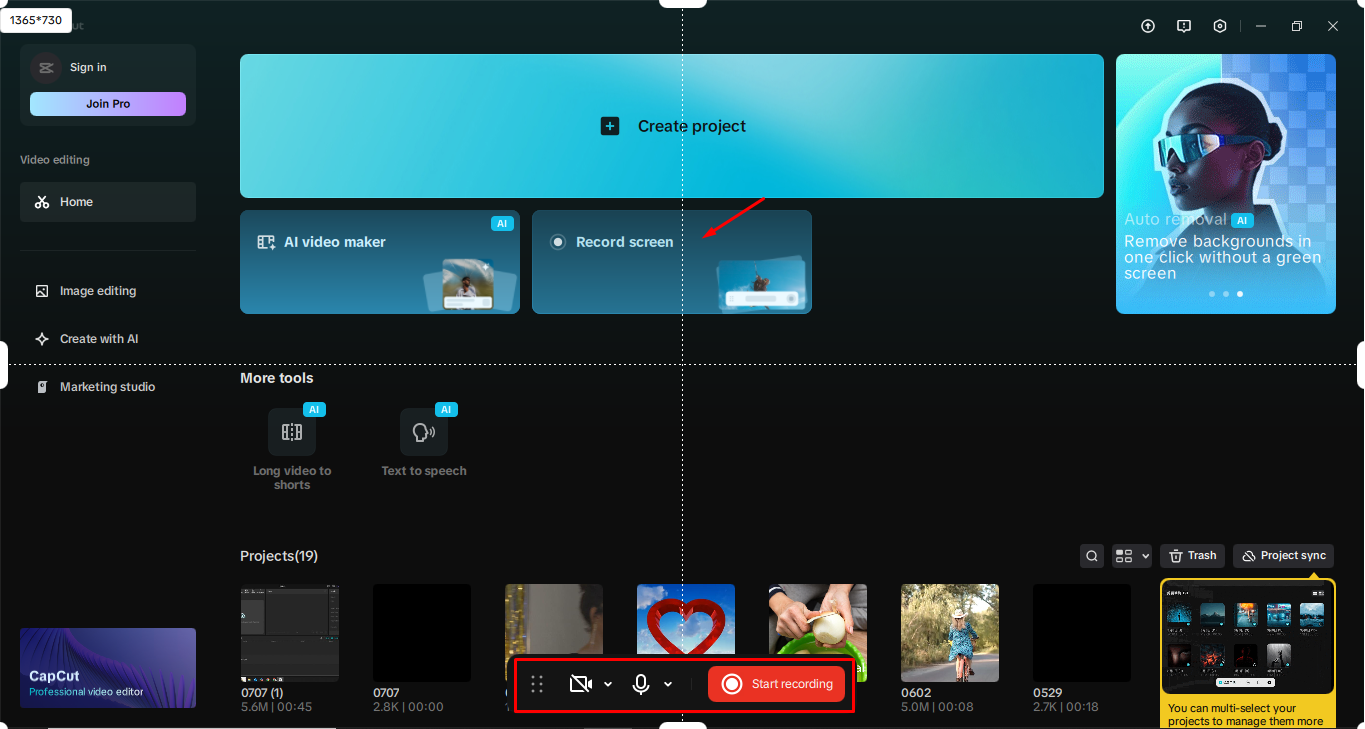This screenshot has height=729, width=1365.
Task: Open the onion peeling project thumbnail
Action: 818,620
